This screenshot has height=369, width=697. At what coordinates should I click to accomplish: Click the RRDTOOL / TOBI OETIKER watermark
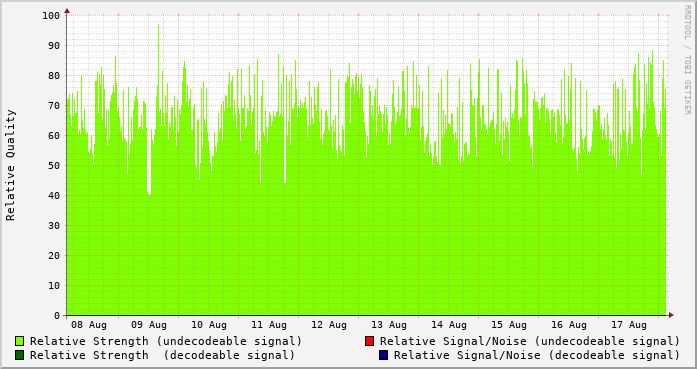pyautogui.click(x=687, y=60)
